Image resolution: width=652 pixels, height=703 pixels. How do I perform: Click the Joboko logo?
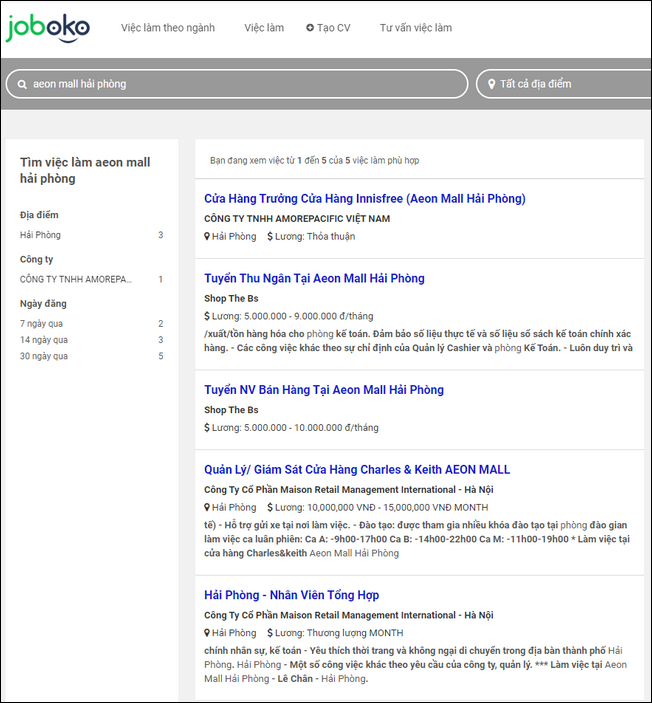coord(47,27)
